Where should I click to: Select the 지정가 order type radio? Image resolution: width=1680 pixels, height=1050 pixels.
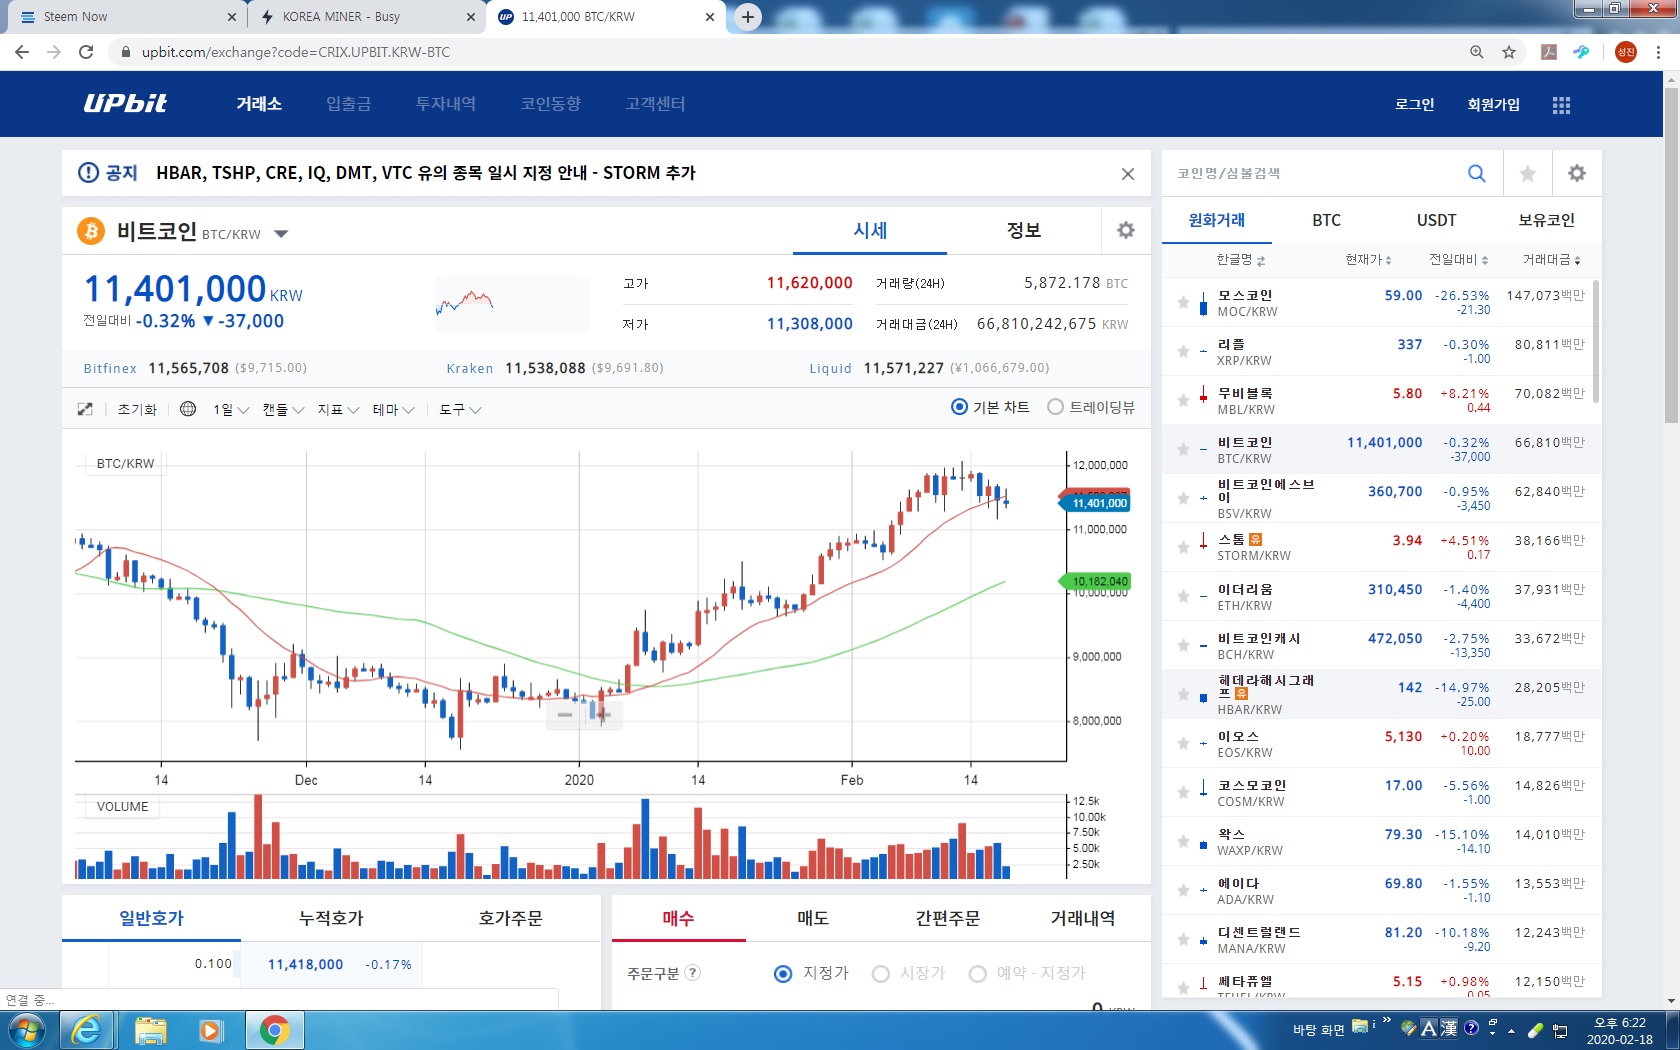point(783,974)
